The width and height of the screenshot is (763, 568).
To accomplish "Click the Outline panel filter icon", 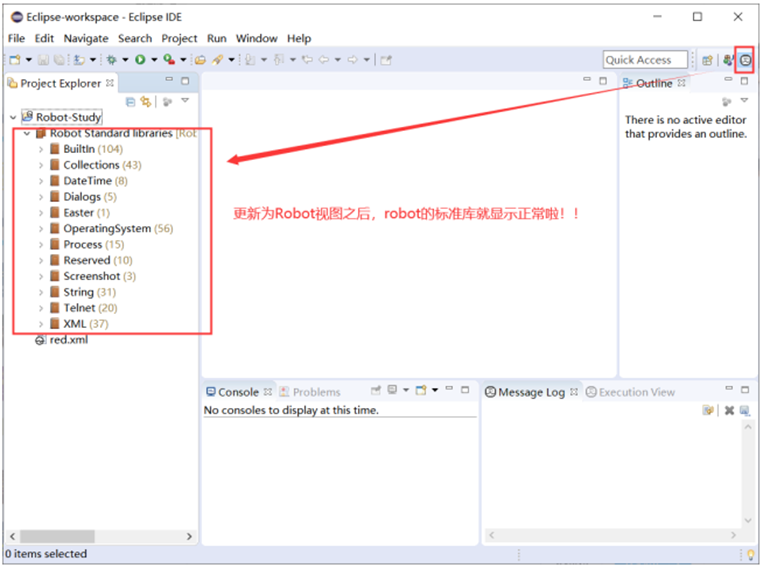I will click(727, 102).
